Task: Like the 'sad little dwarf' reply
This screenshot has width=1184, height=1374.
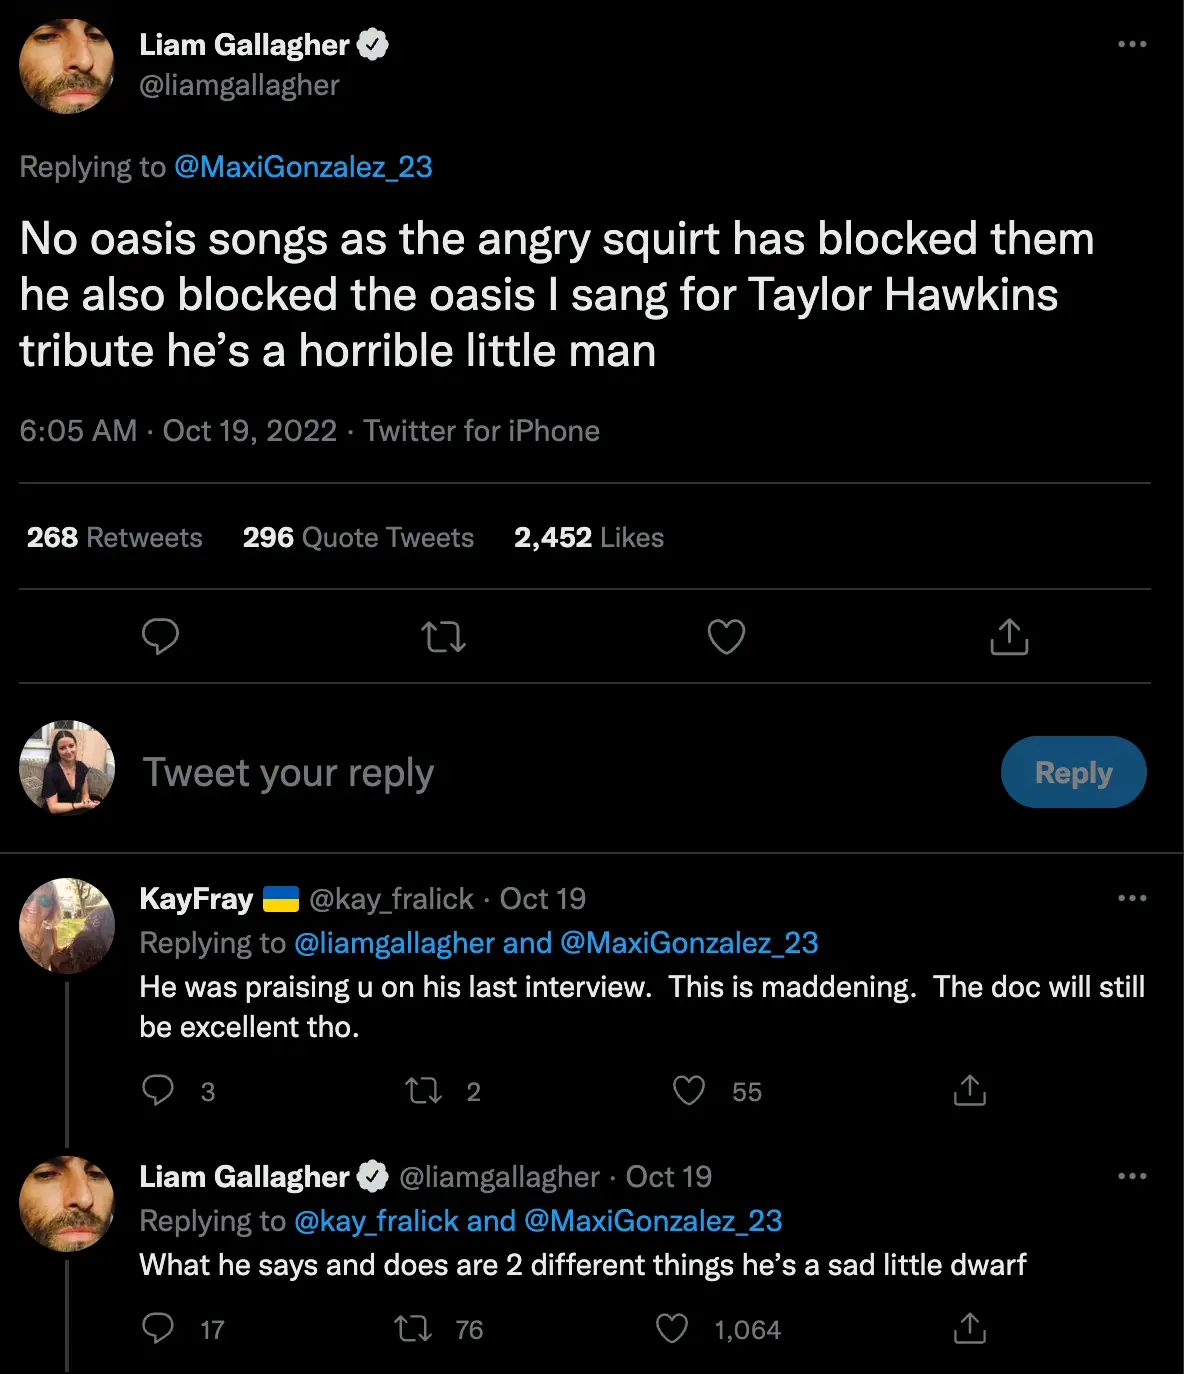Action: pos(672,1329)
